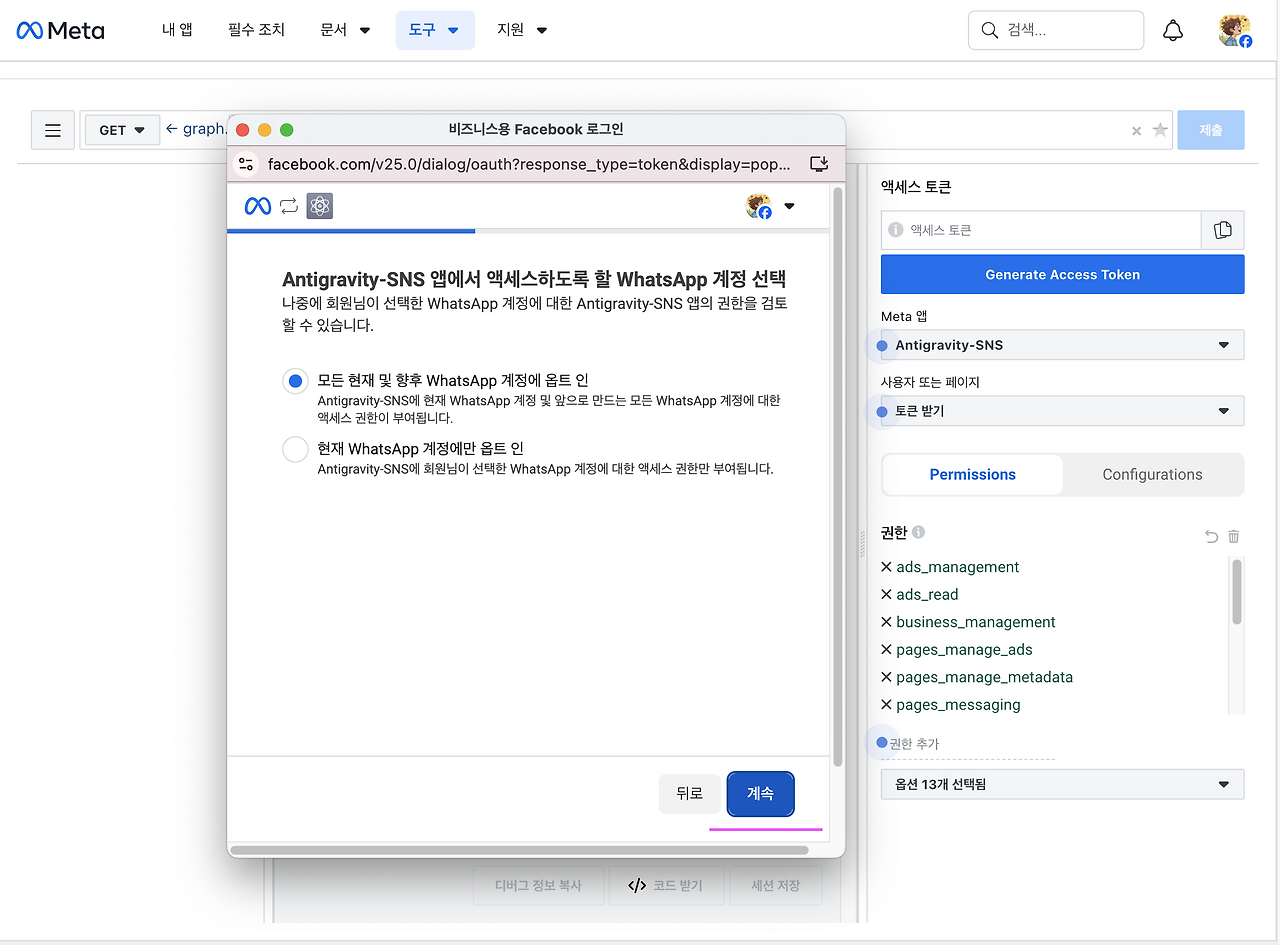Star the current query as a favorite

[1160, 130]
